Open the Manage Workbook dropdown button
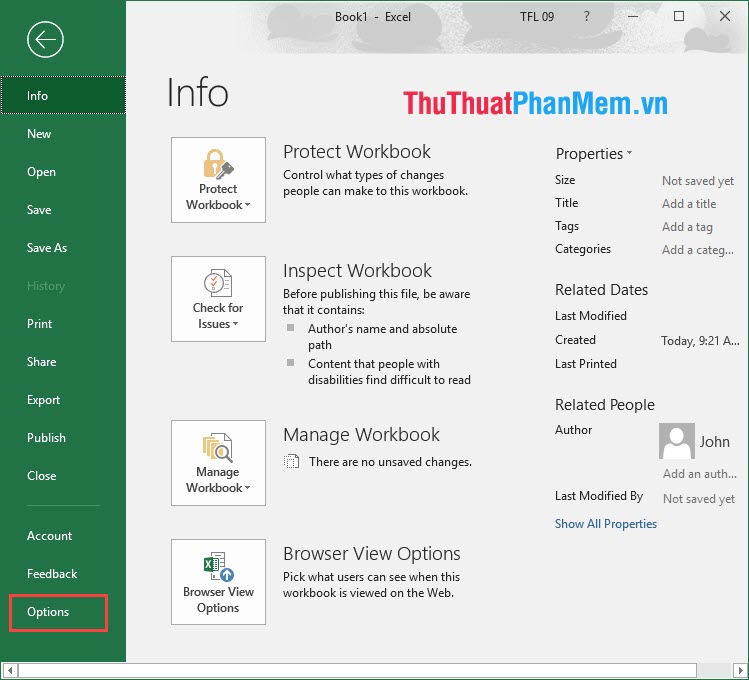This screenshot has height=680, width=749. [218, 463]
